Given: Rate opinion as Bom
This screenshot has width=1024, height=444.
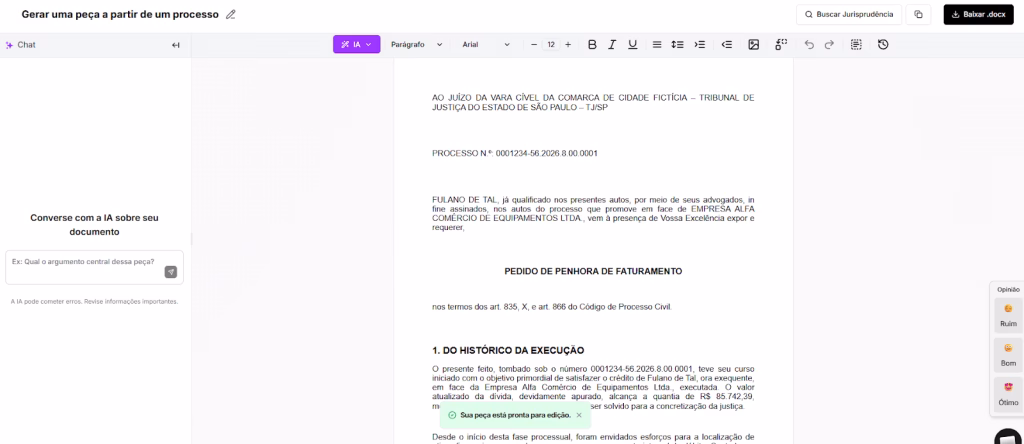Looking at the screenshot, I should click(1008, 354).
